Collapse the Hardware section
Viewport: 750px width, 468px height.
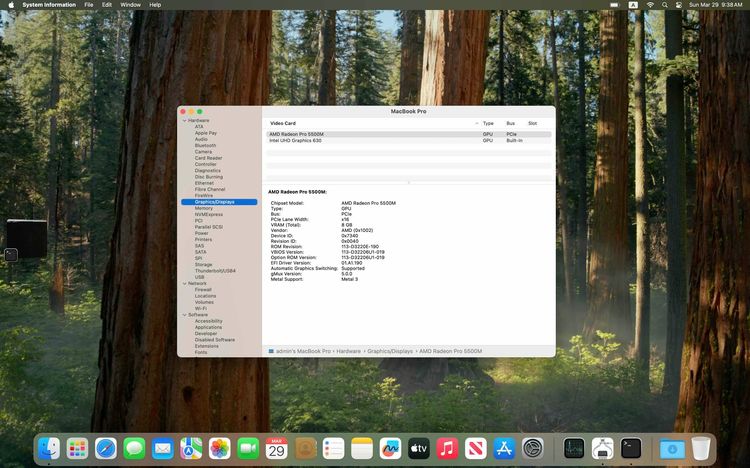(x=185, y=121)
